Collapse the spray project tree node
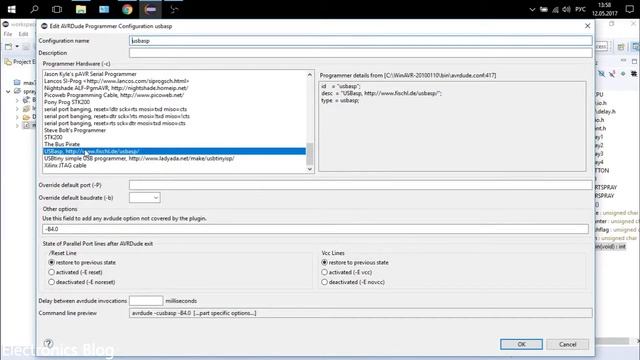The image size is (640, 360). (x=8, y=91)
